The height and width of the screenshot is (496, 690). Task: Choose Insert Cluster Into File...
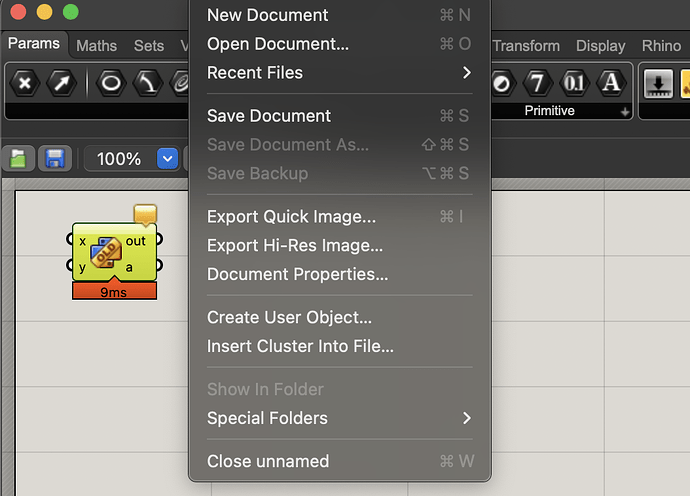click(339, 346)
